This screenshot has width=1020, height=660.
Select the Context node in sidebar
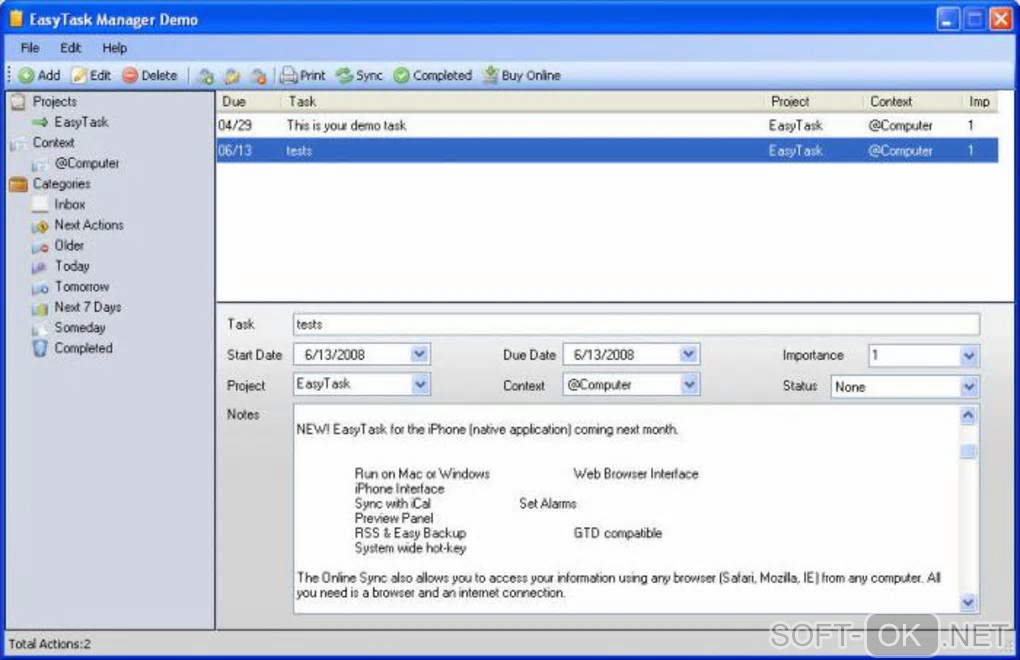pos(53,142)
